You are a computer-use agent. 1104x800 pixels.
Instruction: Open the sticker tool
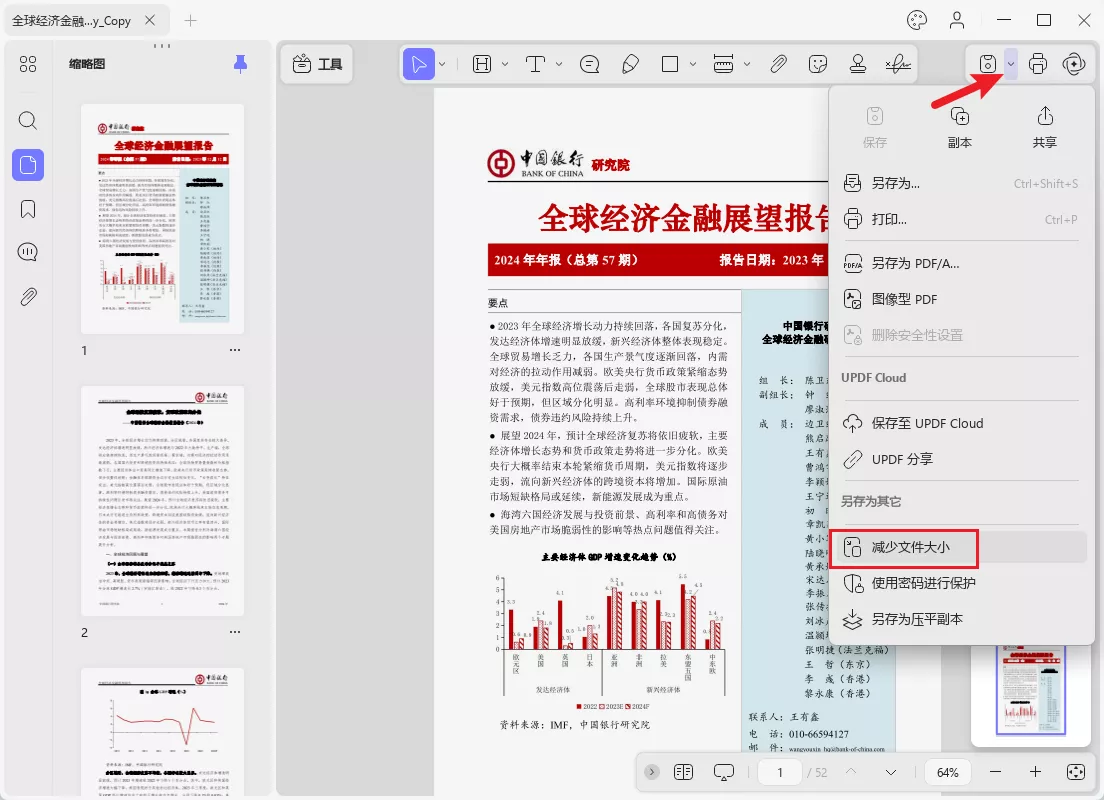tap(818, 64)
